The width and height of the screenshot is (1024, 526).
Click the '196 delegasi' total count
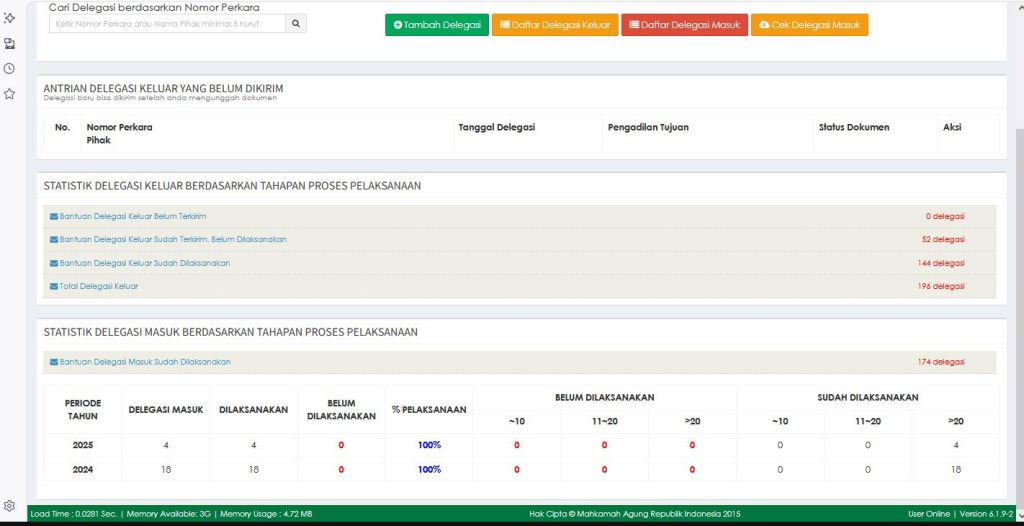(941, 286)
